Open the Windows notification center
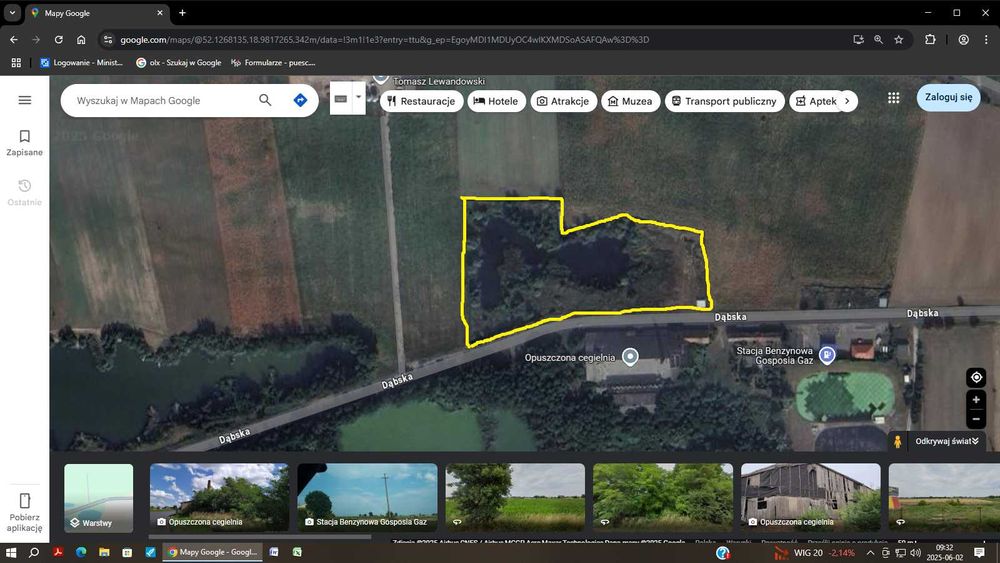This screenshot has width=1000, height=563. point(979,553)
